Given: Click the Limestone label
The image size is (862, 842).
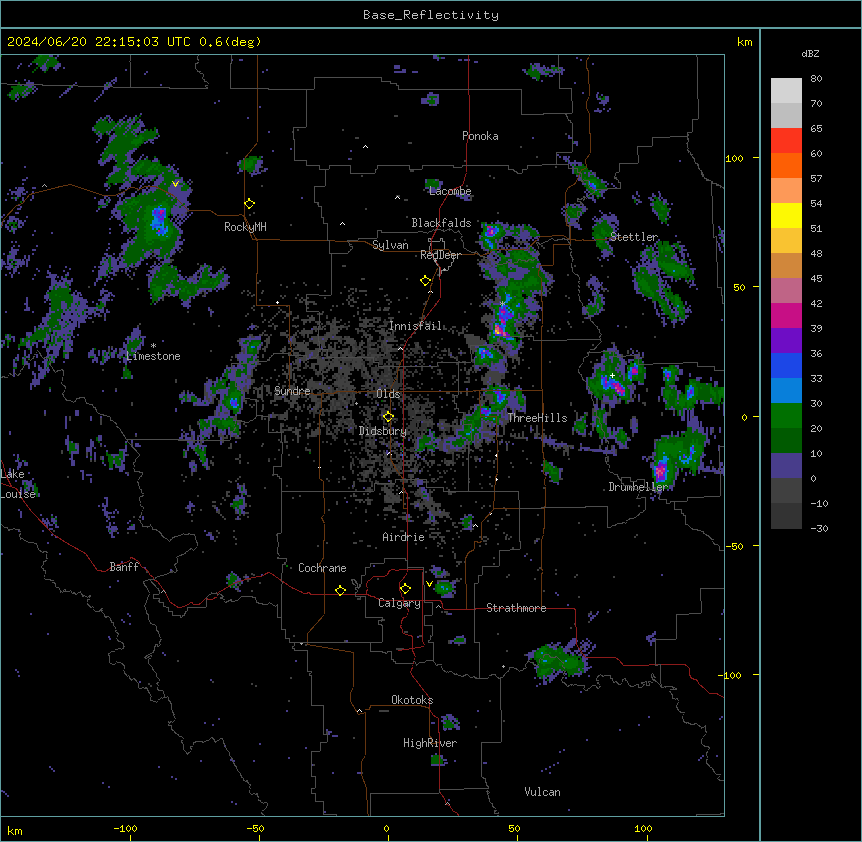Looking at the screenshot, I should [153, 356].
